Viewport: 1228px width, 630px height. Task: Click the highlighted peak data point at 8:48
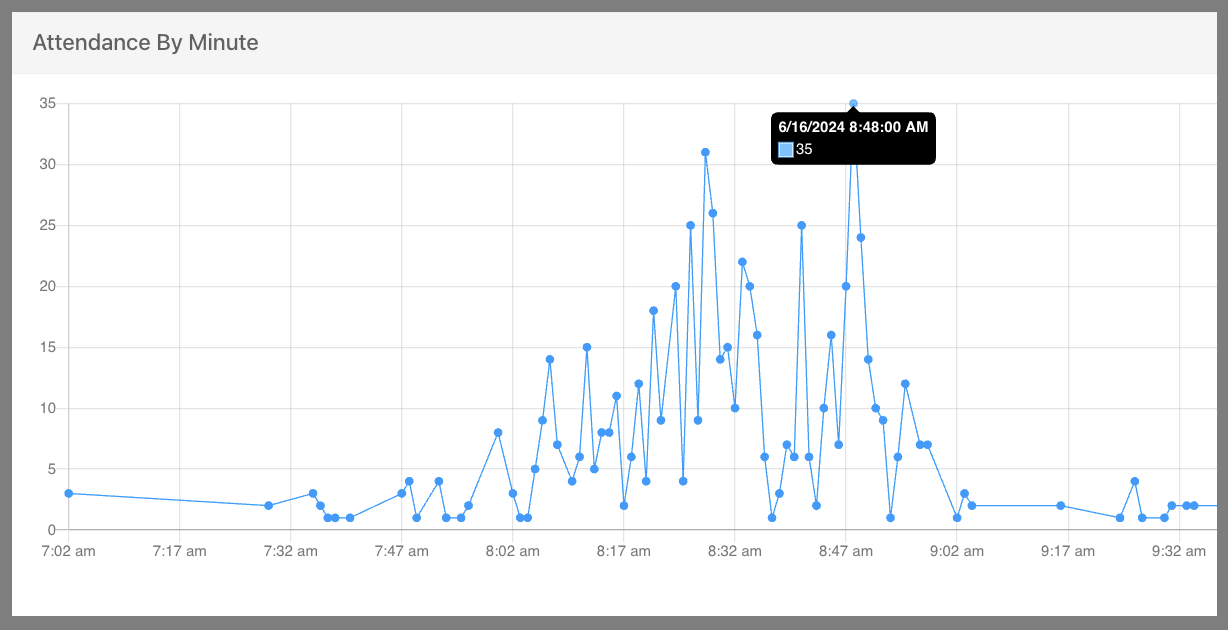pyautogui.click(x=853, y=102)
